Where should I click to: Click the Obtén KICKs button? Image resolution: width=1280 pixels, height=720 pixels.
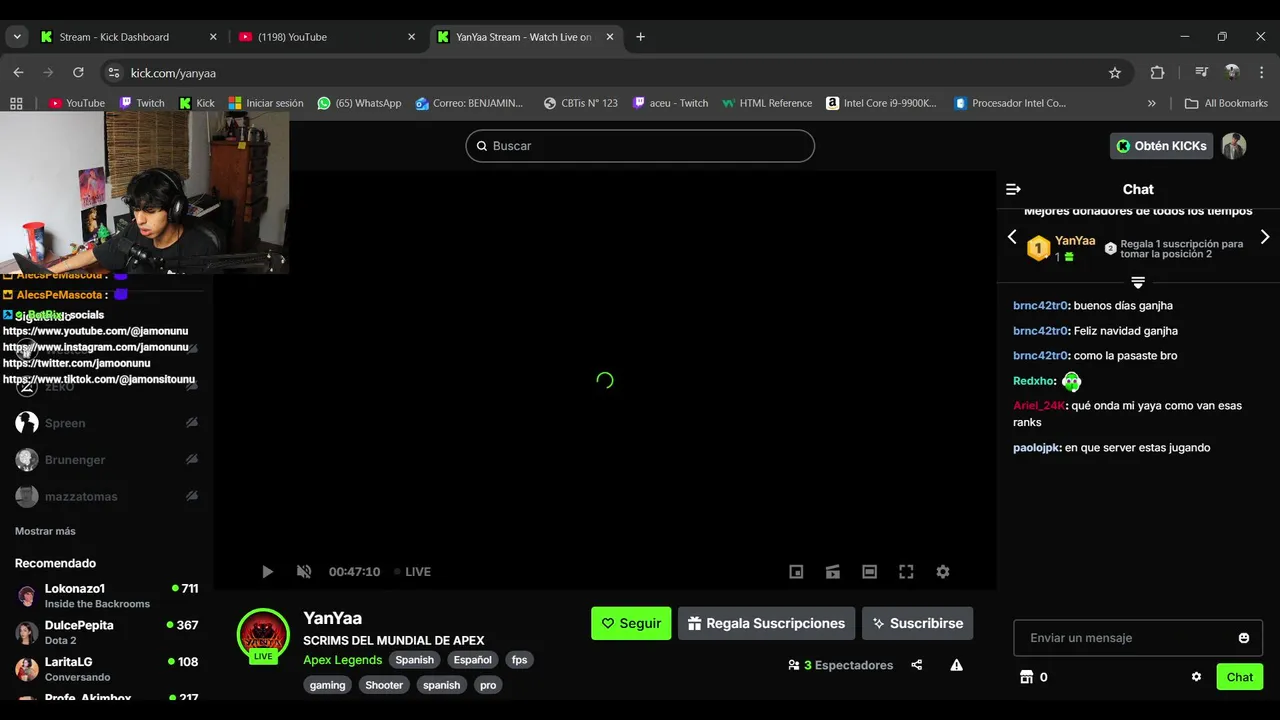coord(1161,146)
